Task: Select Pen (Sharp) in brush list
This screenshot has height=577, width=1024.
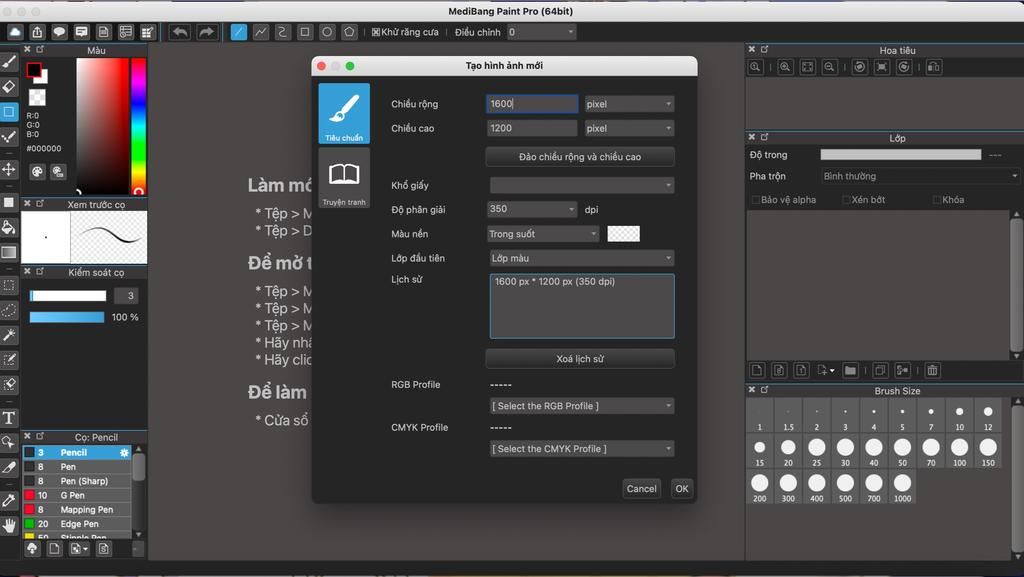Action: tap(77, 481)
